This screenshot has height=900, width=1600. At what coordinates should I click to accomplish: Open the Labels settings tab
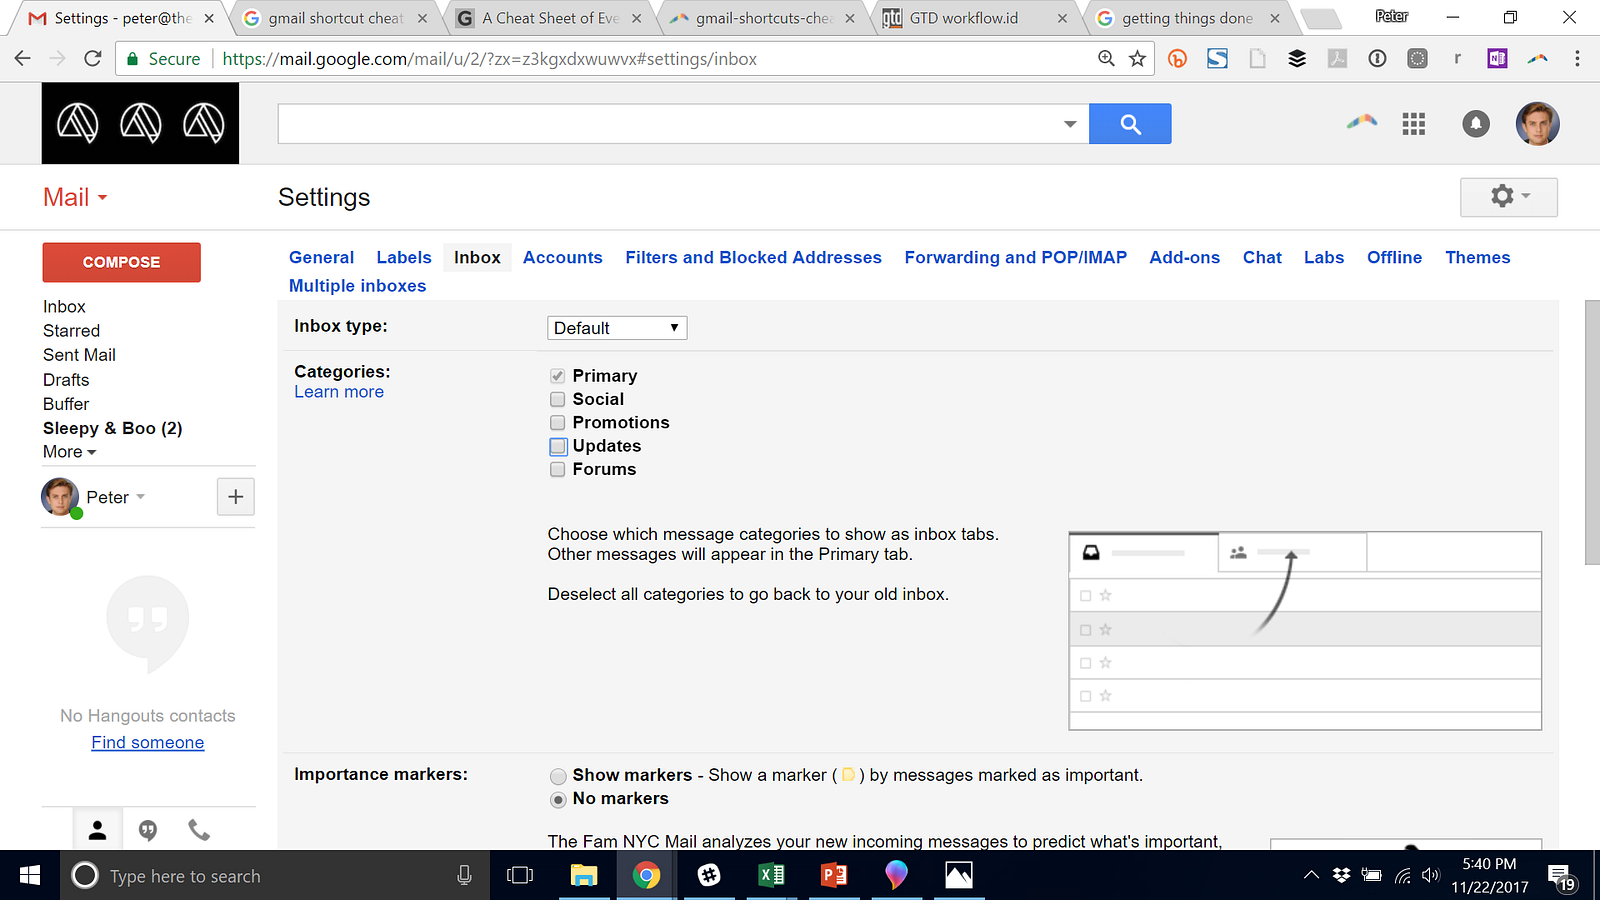pyautogui.click(x=404, y=258)
